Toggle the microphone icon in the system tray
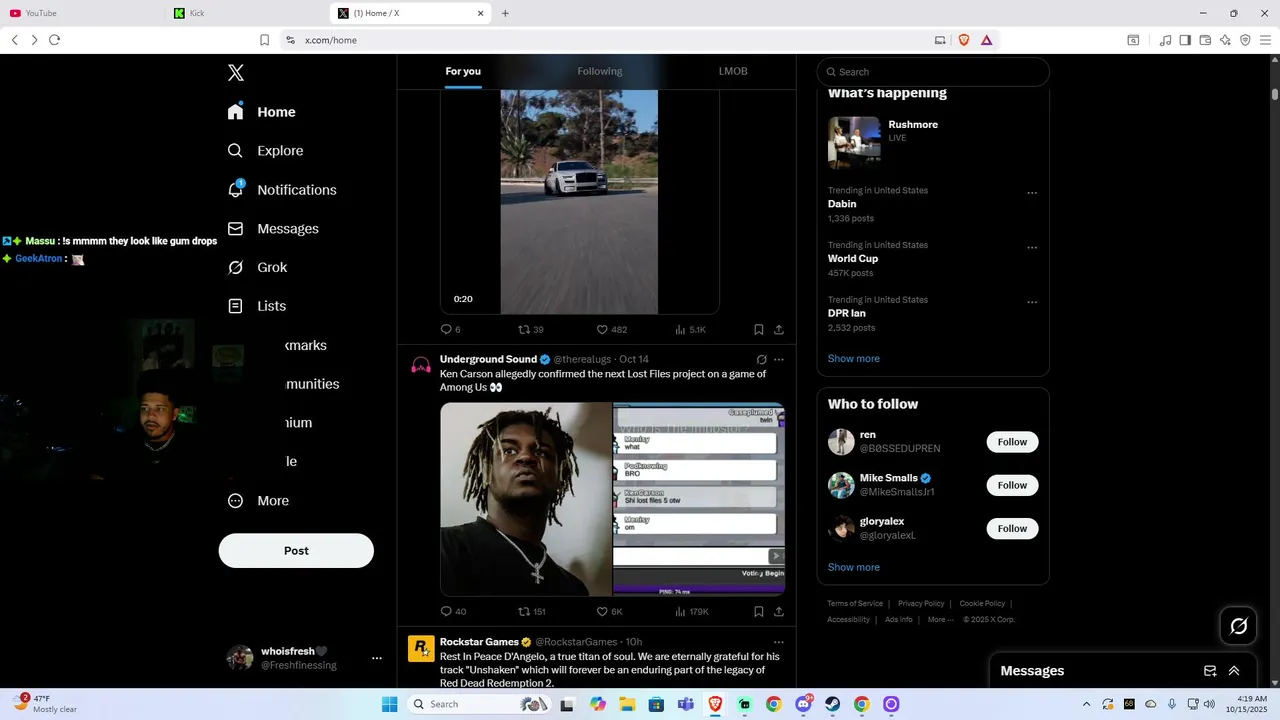The width and height of the screenshot is (1280, 720). coord(1171,704)
